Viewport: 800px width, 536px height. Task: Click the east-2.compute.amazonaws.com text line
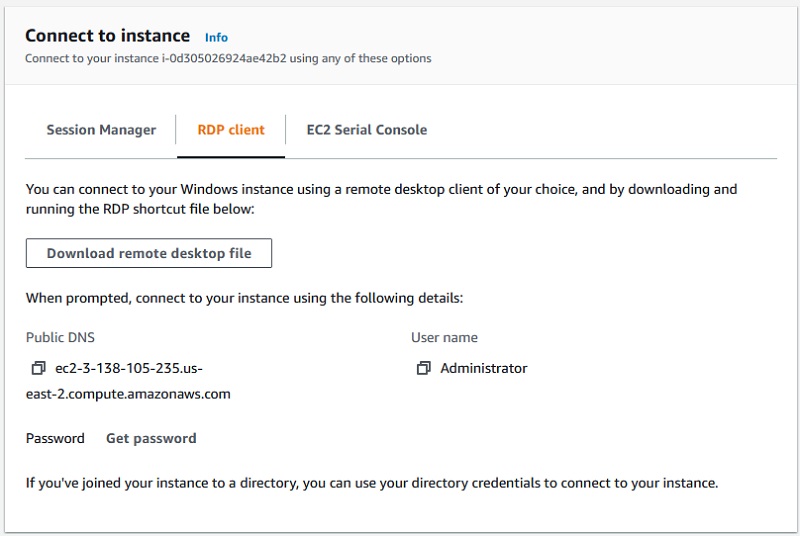(128, 394)
